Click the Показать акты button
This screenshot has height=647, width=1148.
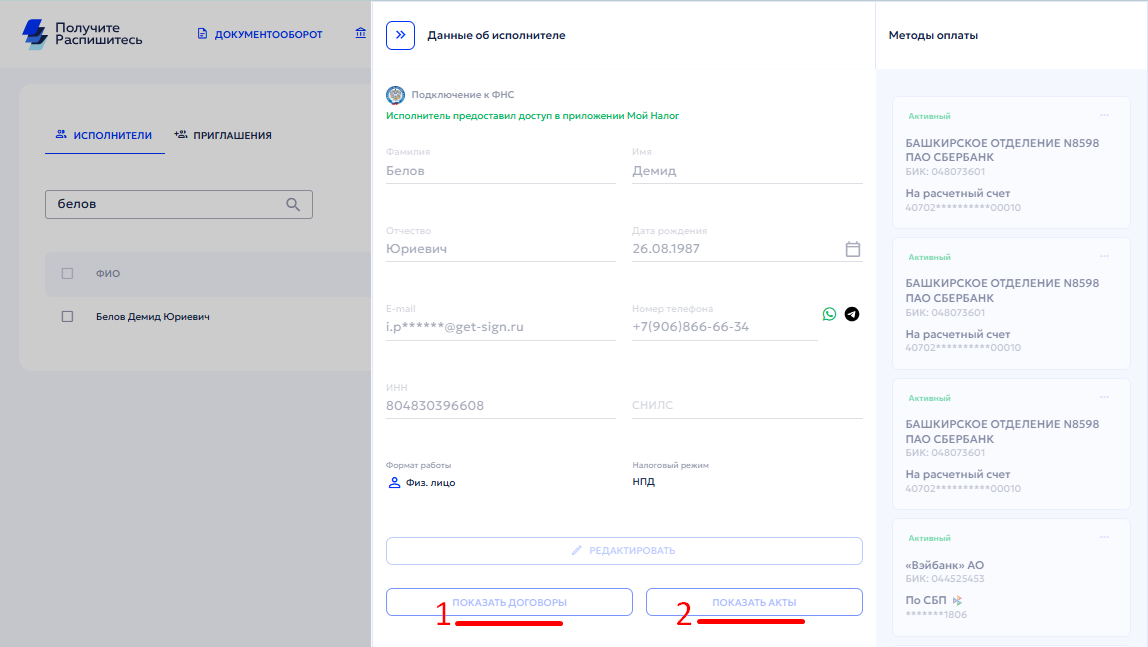click(x=754, y=602)
